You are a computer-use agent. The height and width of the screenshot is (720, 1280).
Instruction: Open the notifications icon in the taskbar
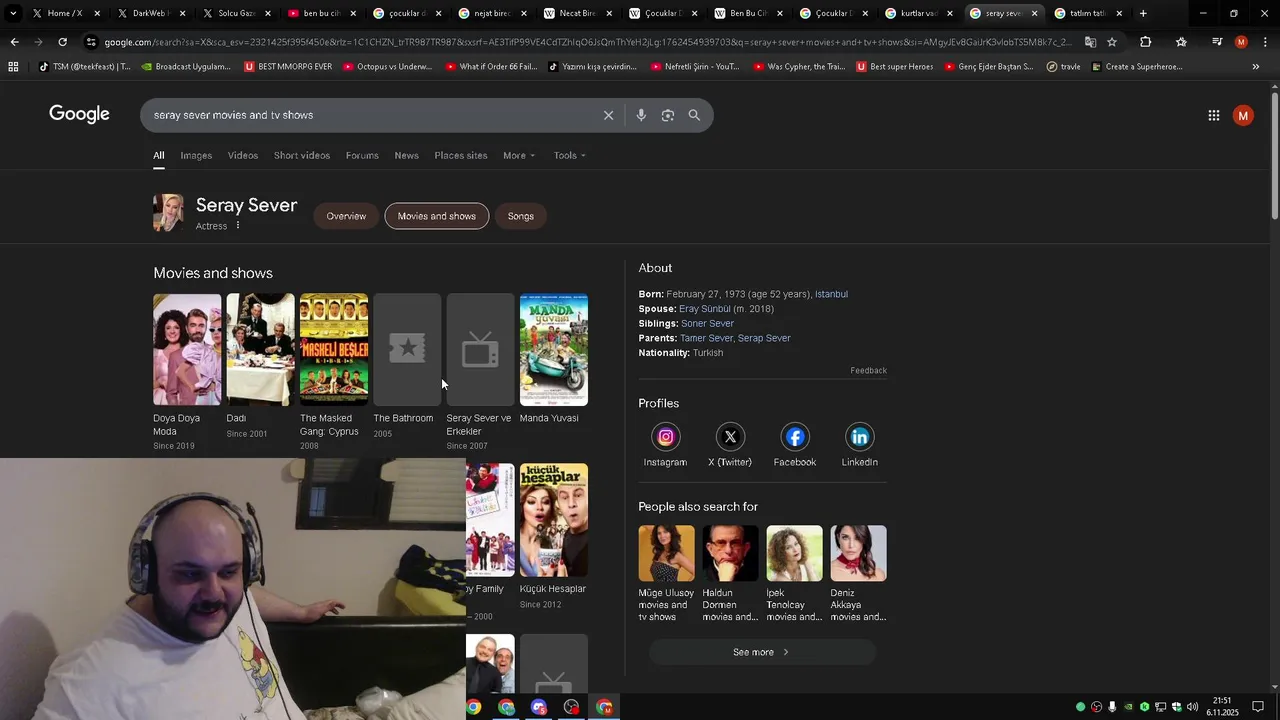click(1258, 707)
